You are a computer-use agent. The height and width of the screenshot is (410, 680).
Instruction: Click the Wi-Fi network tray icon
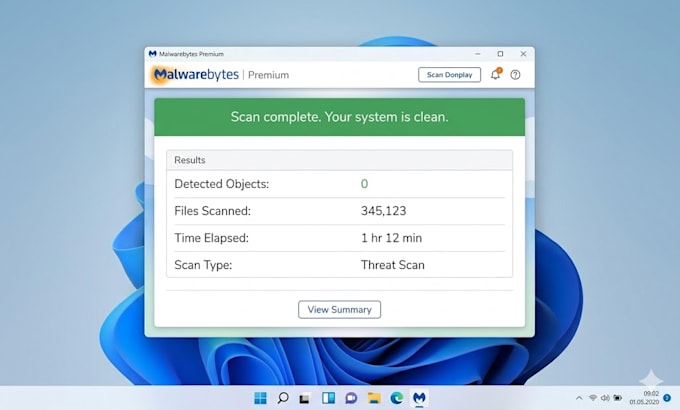point(592,398)
